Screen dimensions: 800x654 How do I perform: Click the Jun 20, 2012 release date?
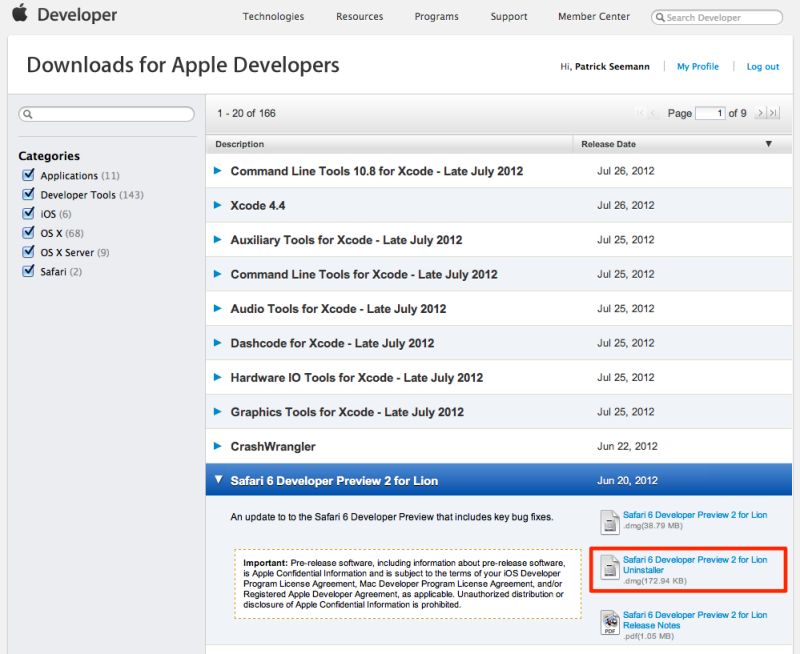point(627,481)
